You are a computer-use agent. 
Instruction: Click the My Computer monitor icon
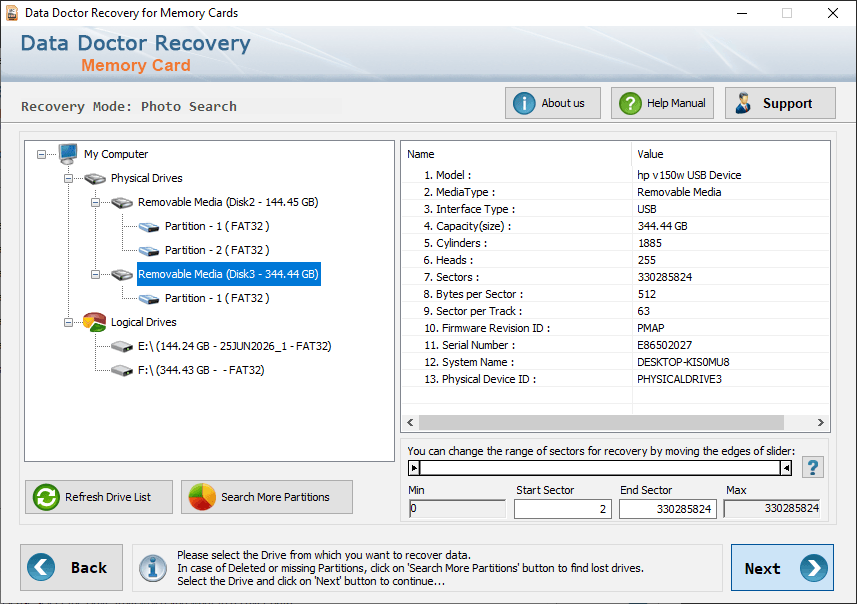point(69,154)
